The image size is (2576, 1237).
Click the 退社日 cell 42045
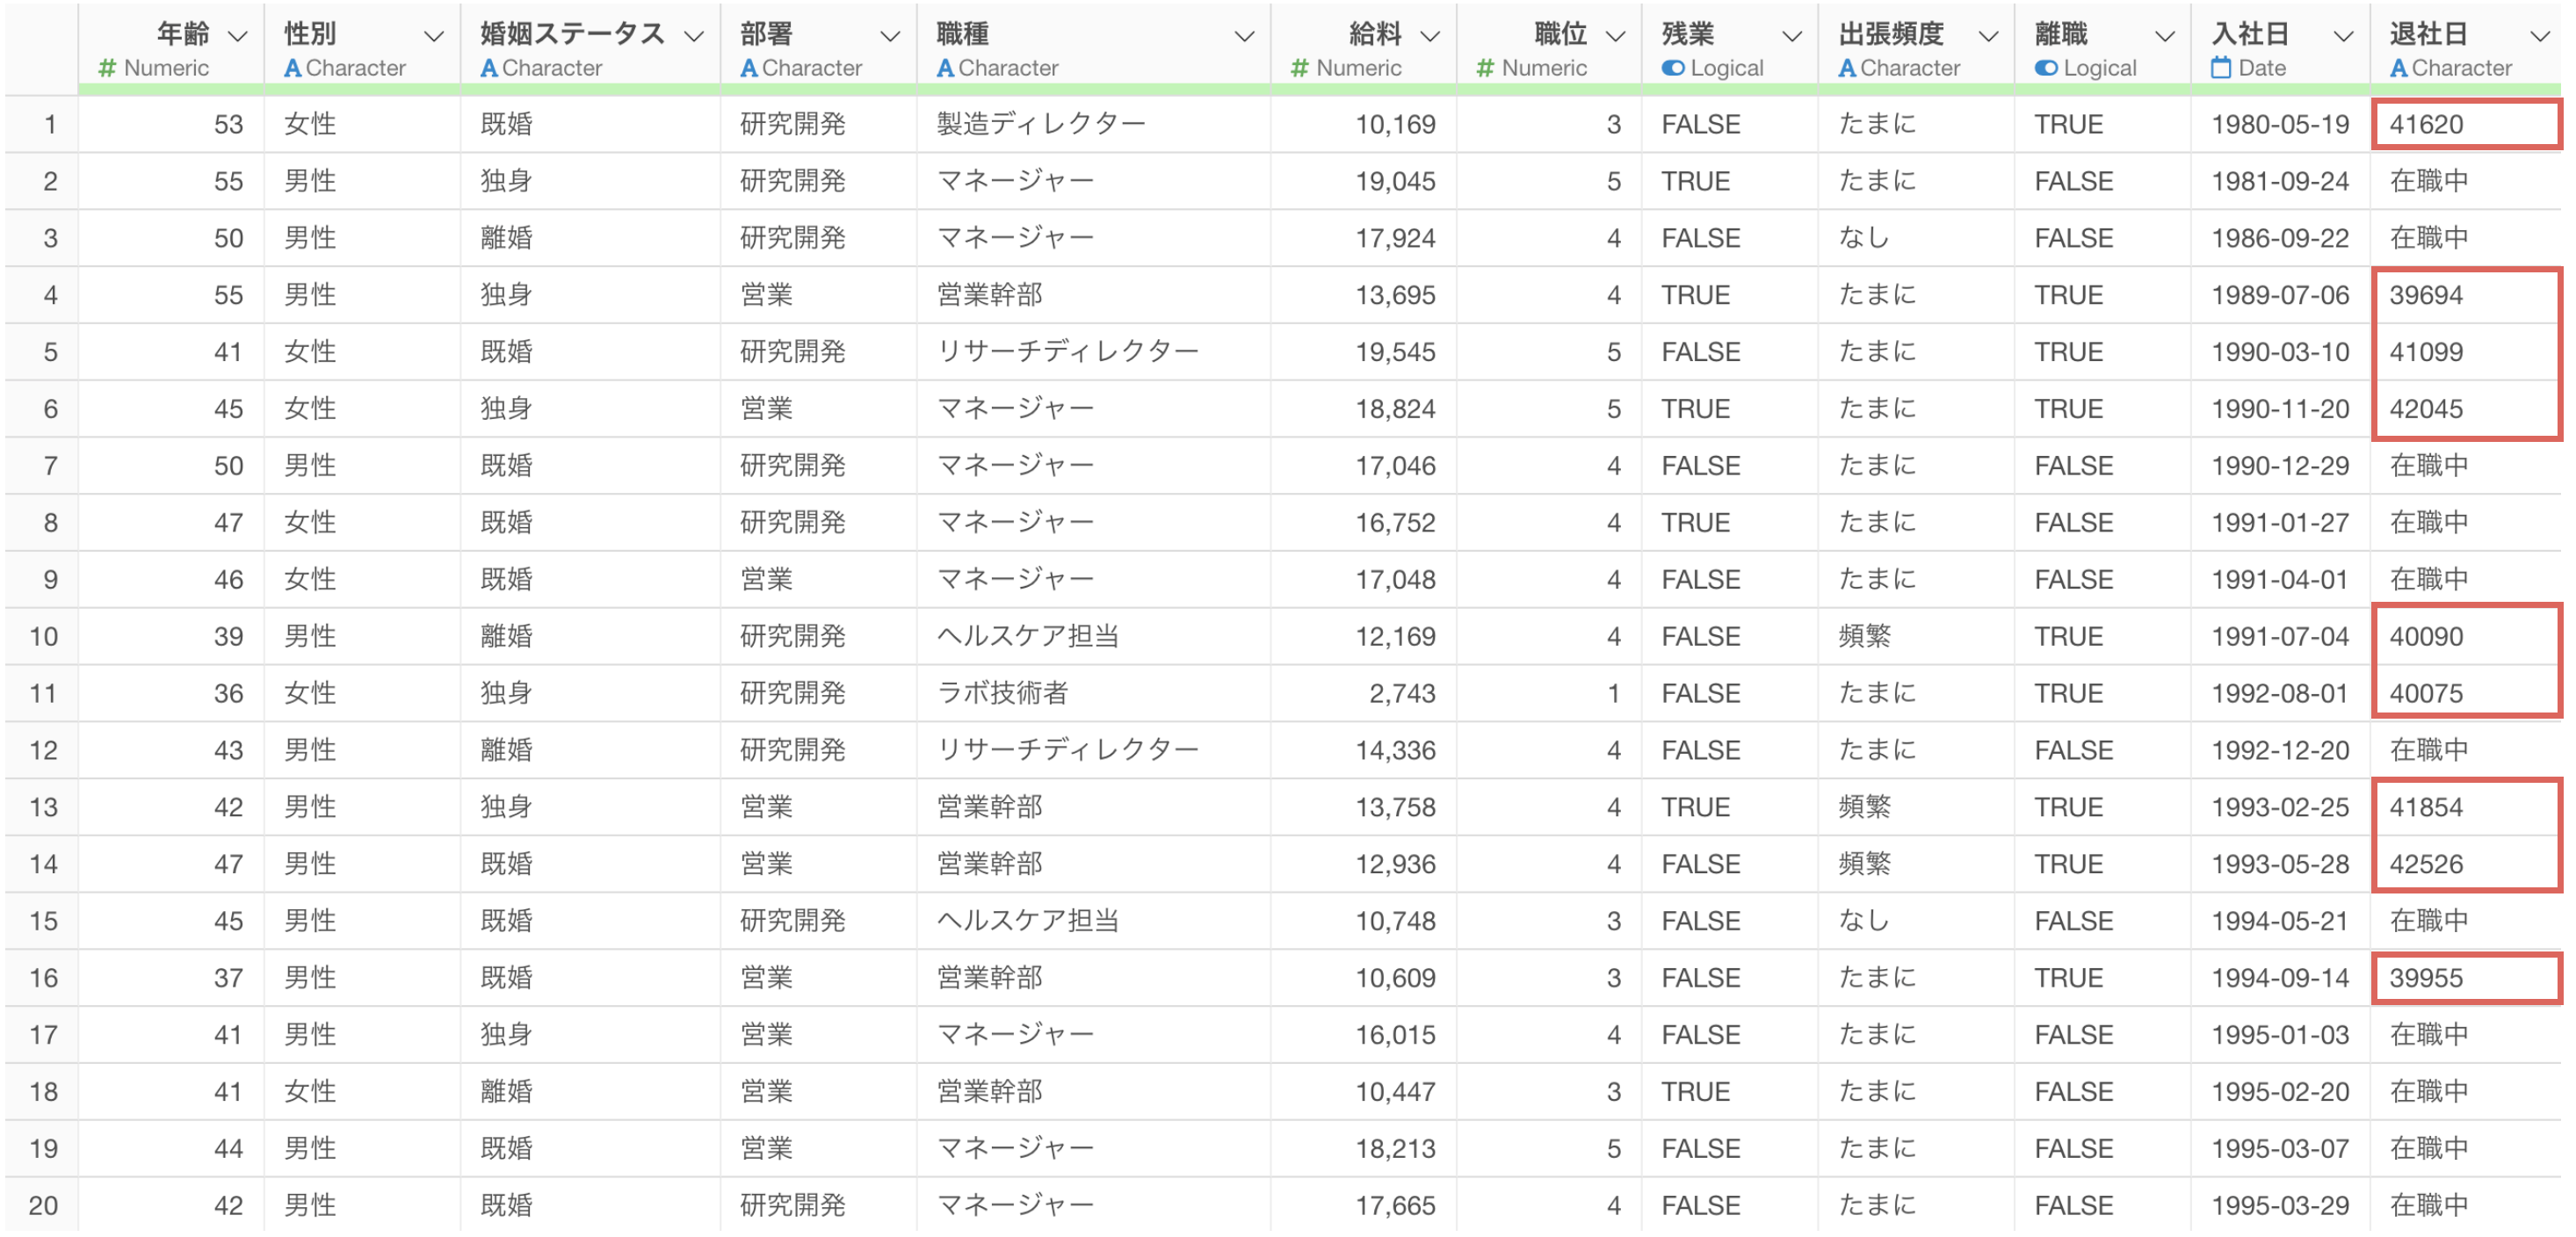coord(2466,409)
